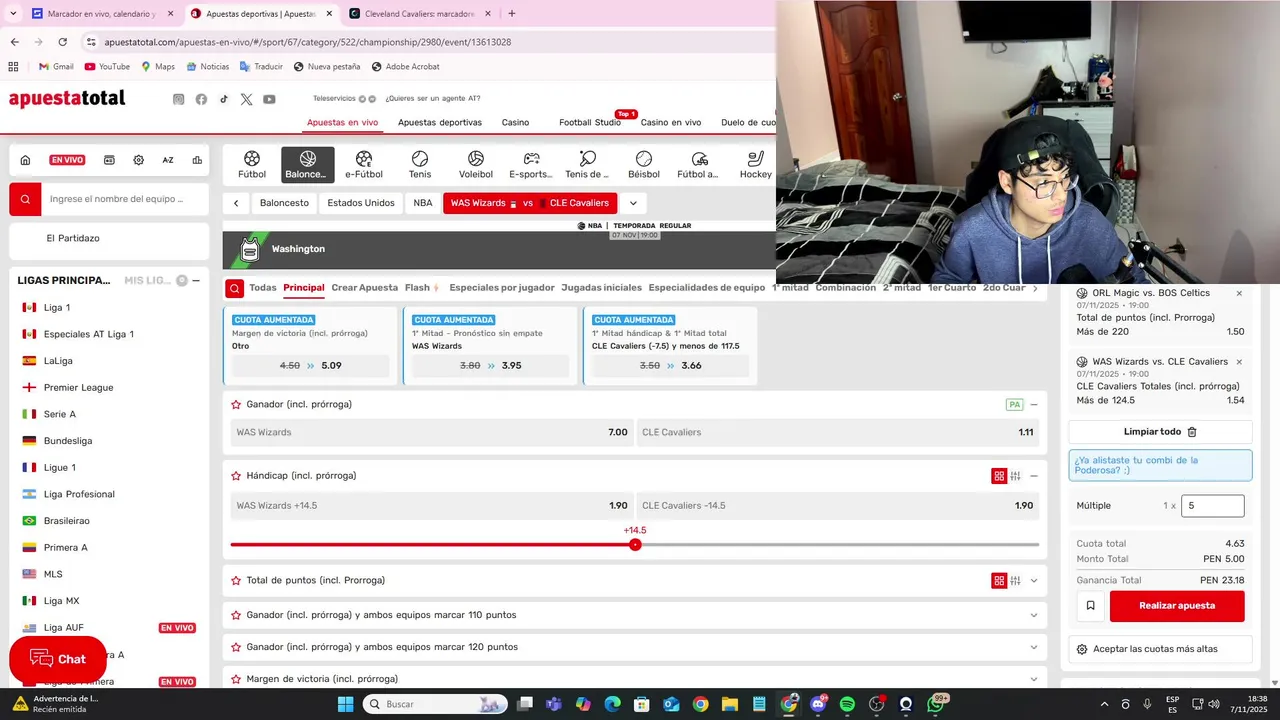
Task: Open apuestatotal YouTube icon
Action: click(269, 99)
